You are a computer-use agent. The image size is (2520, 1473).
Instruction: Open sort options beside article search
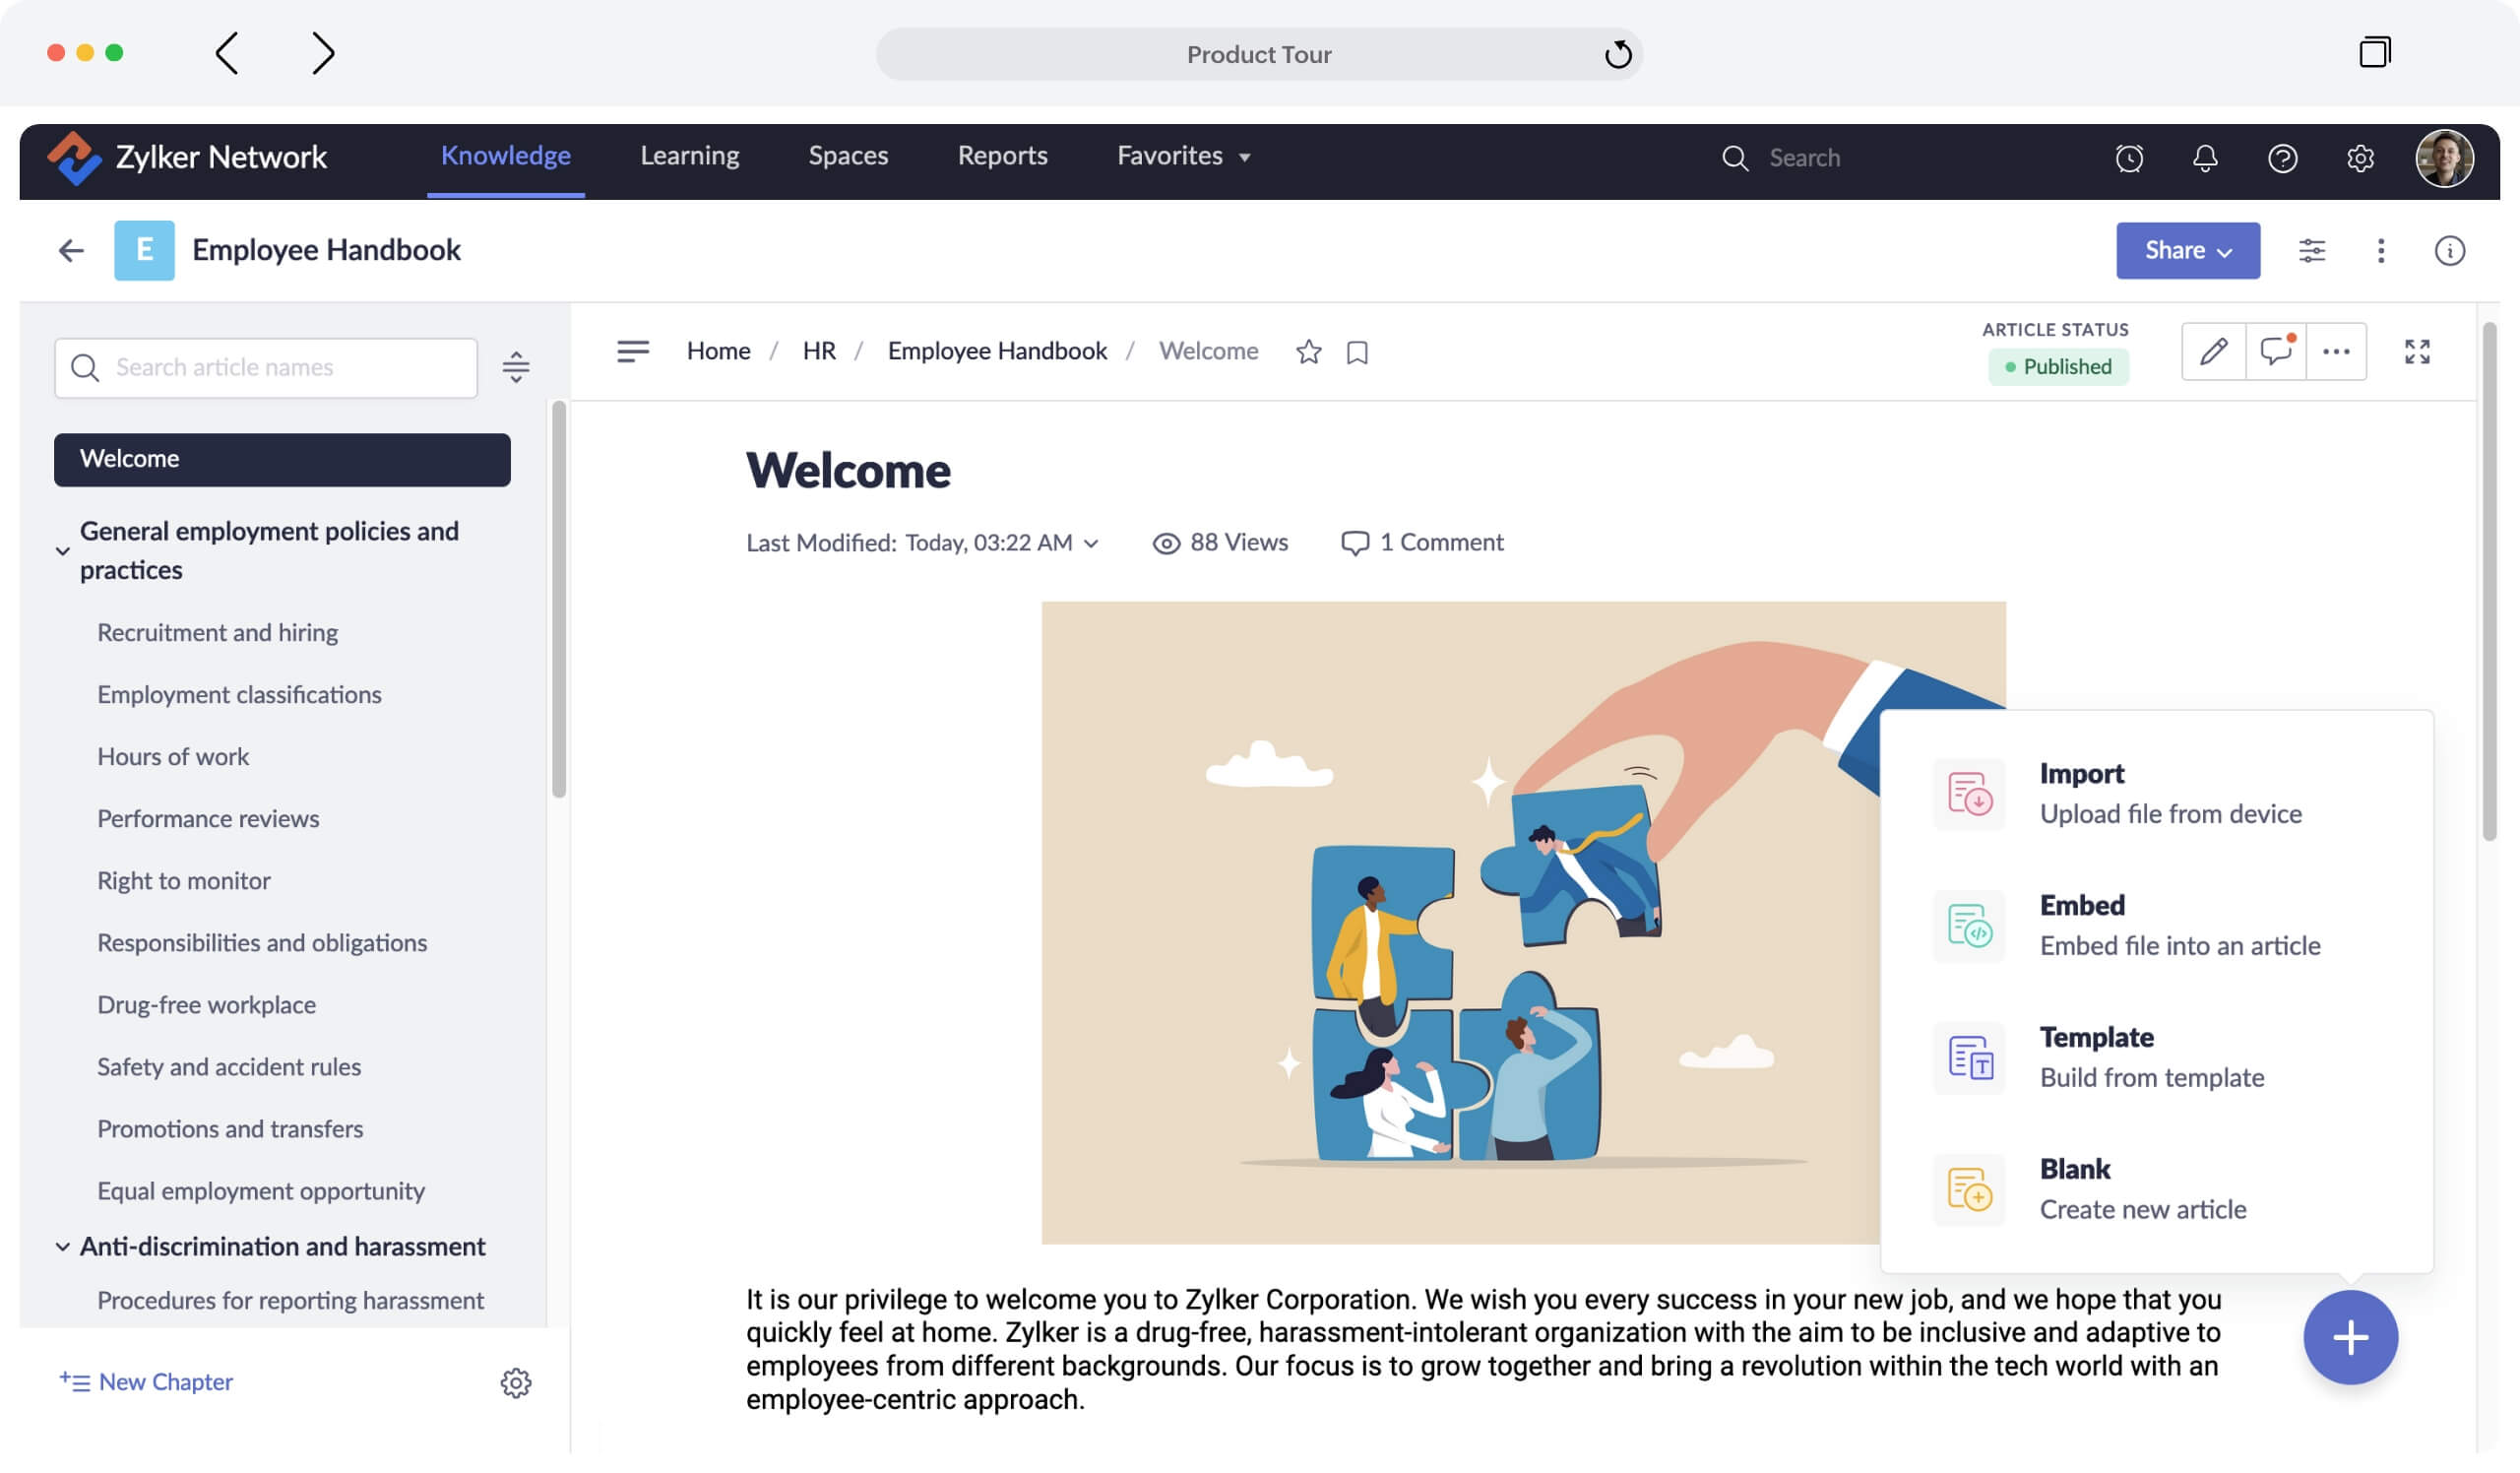516,367
